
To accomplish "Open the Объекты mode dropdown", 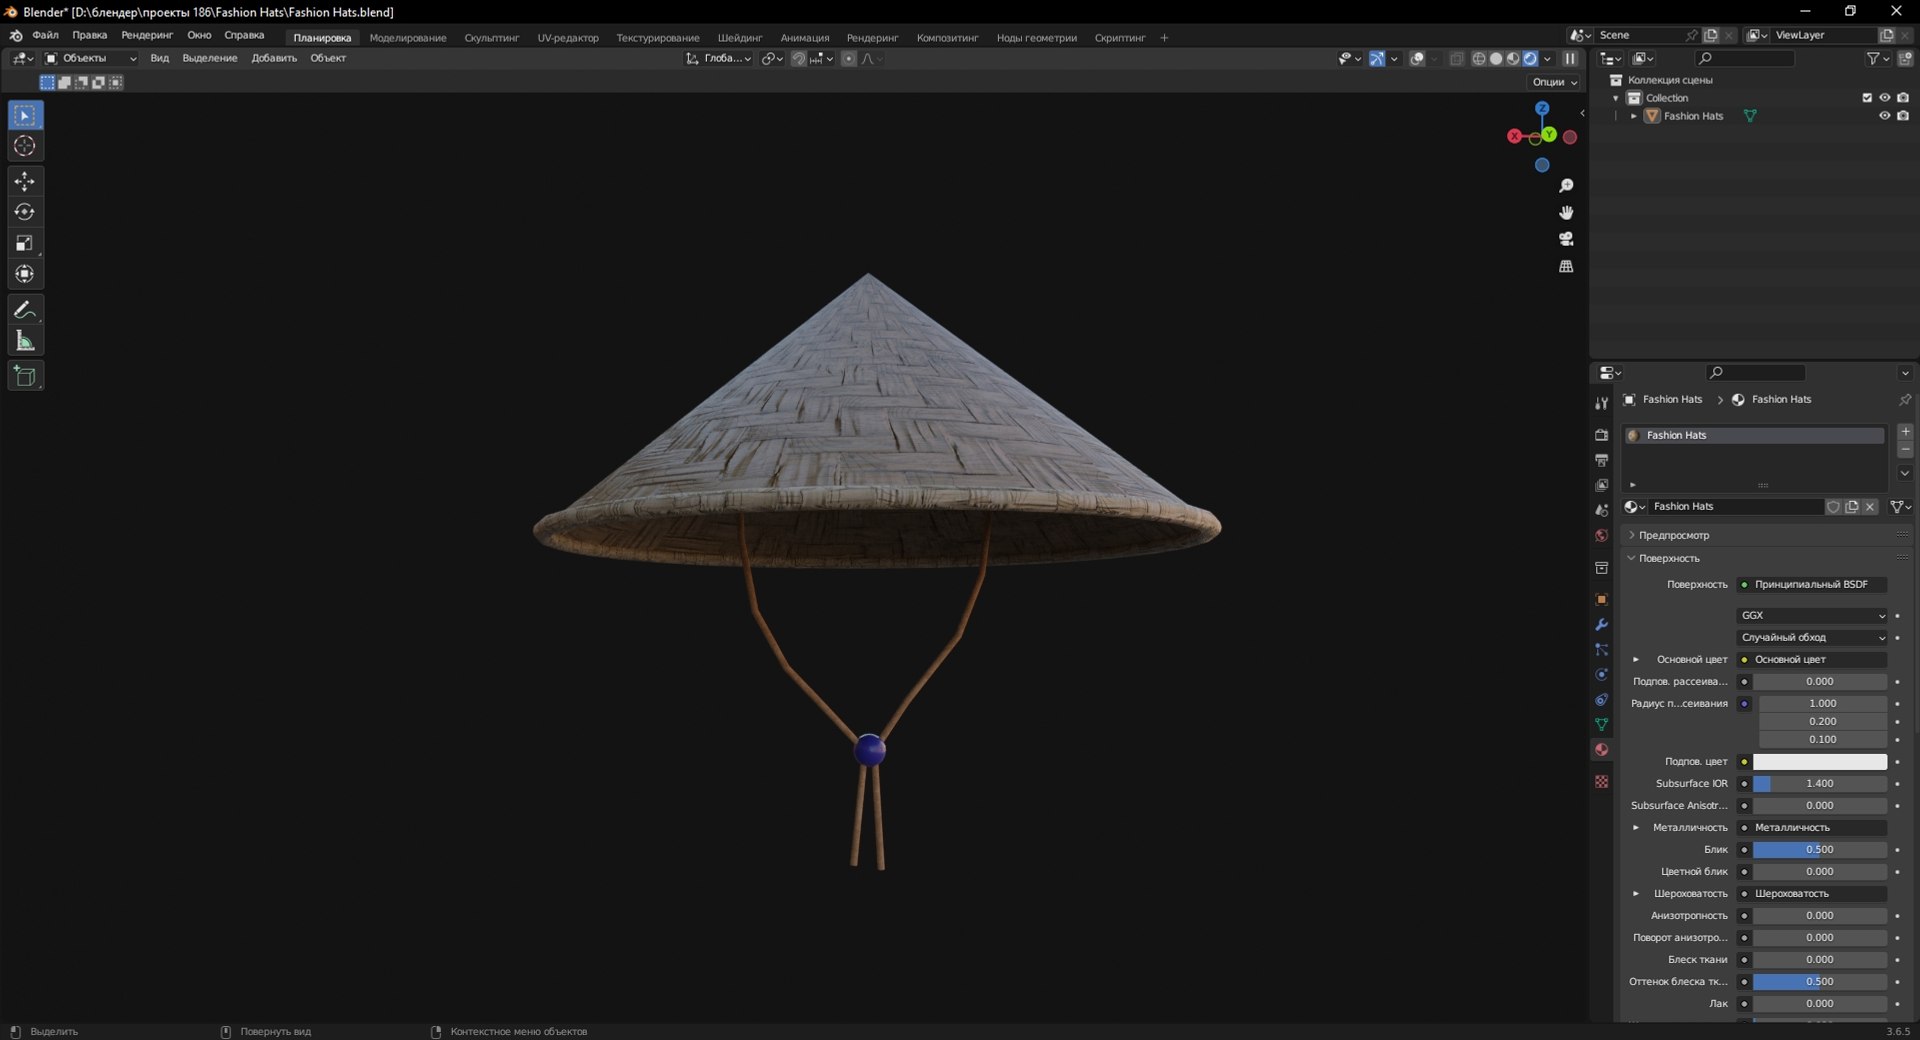I will coord(90,58).
